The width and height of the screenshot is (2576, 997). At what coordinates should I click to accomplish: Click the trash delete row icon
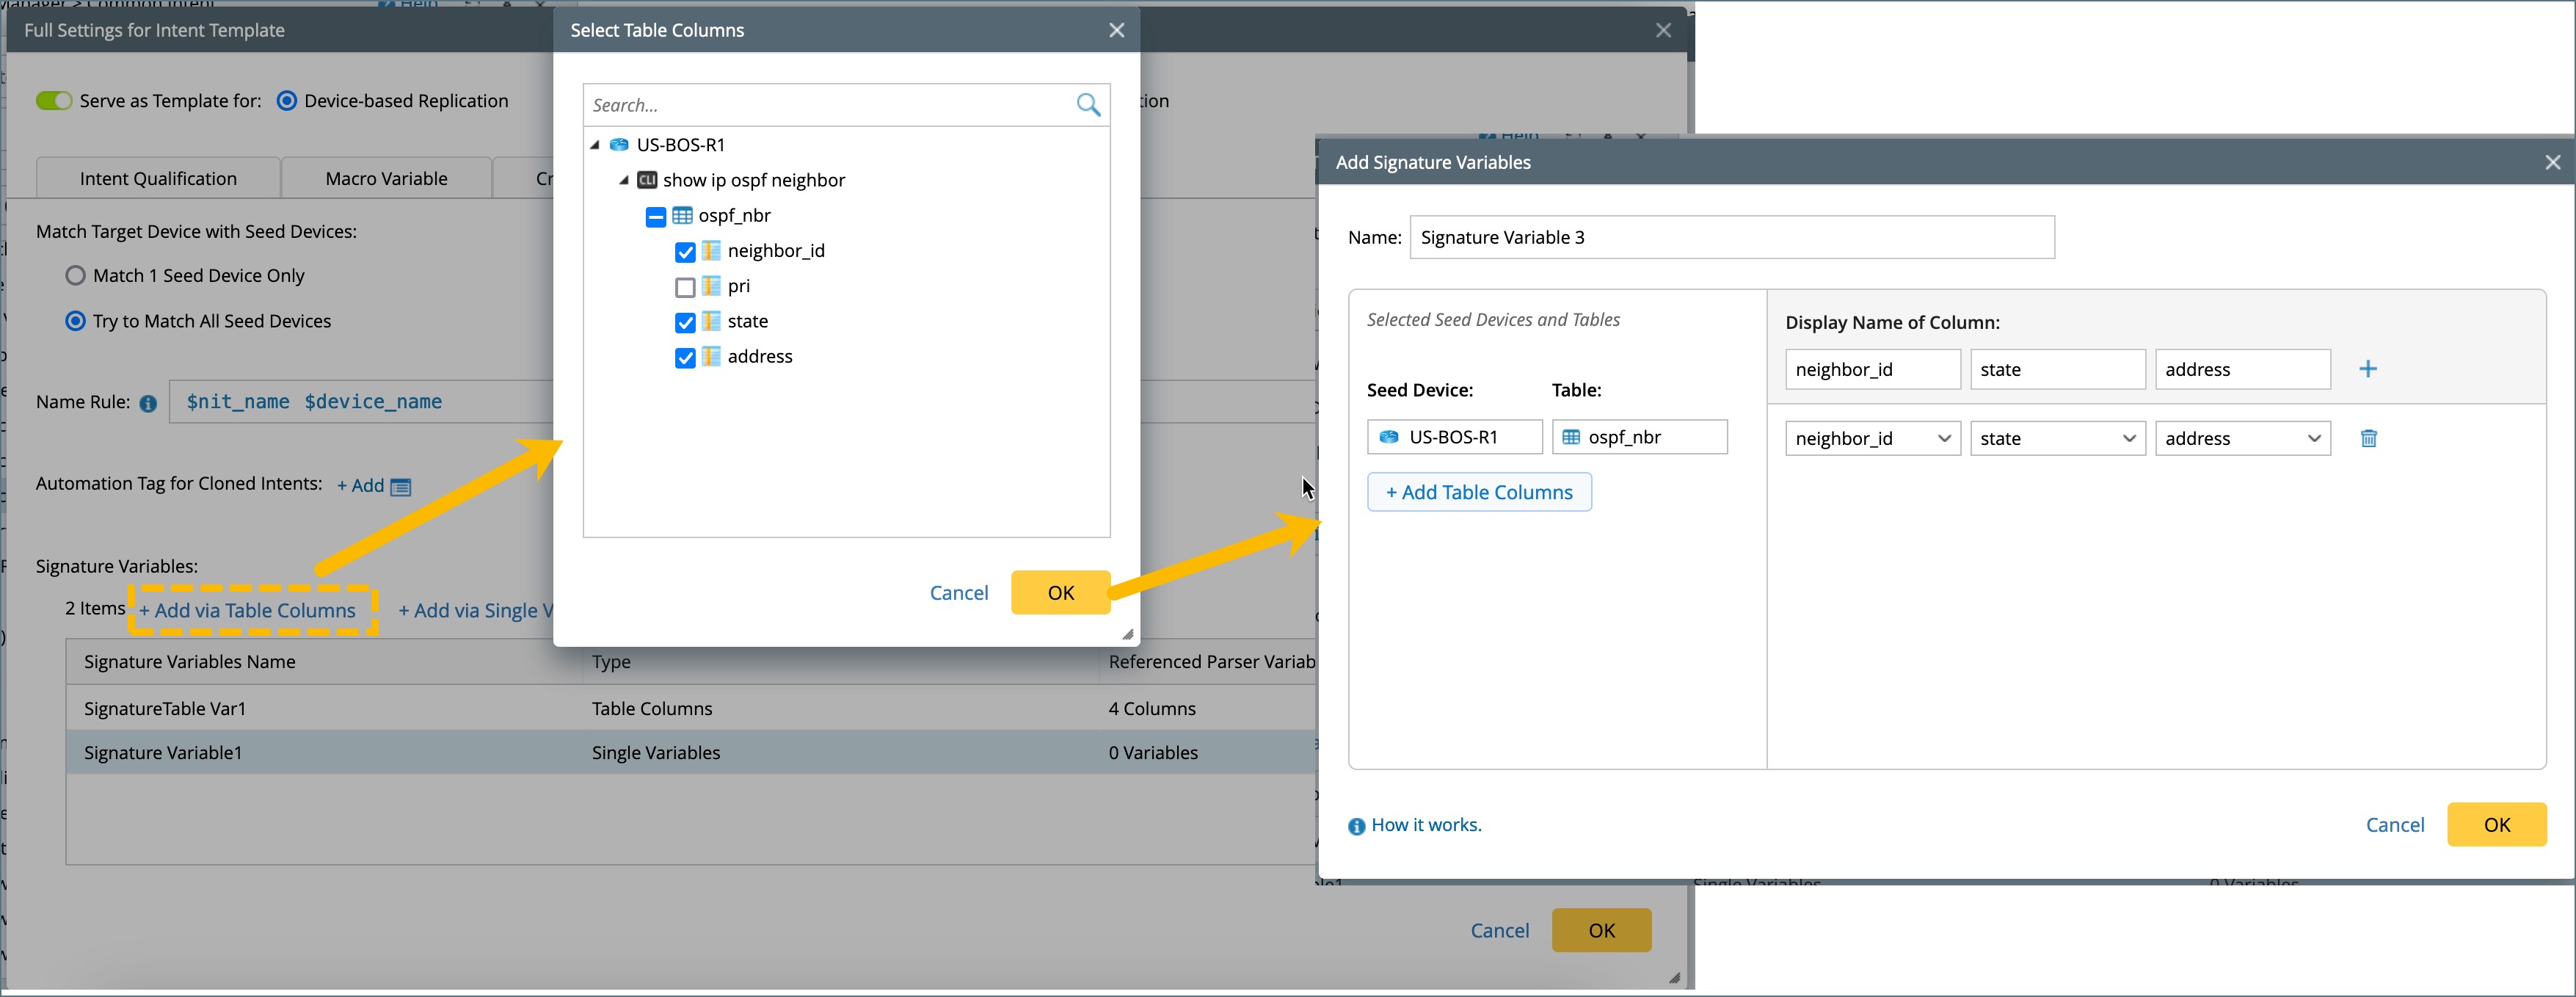[2368, 439]
